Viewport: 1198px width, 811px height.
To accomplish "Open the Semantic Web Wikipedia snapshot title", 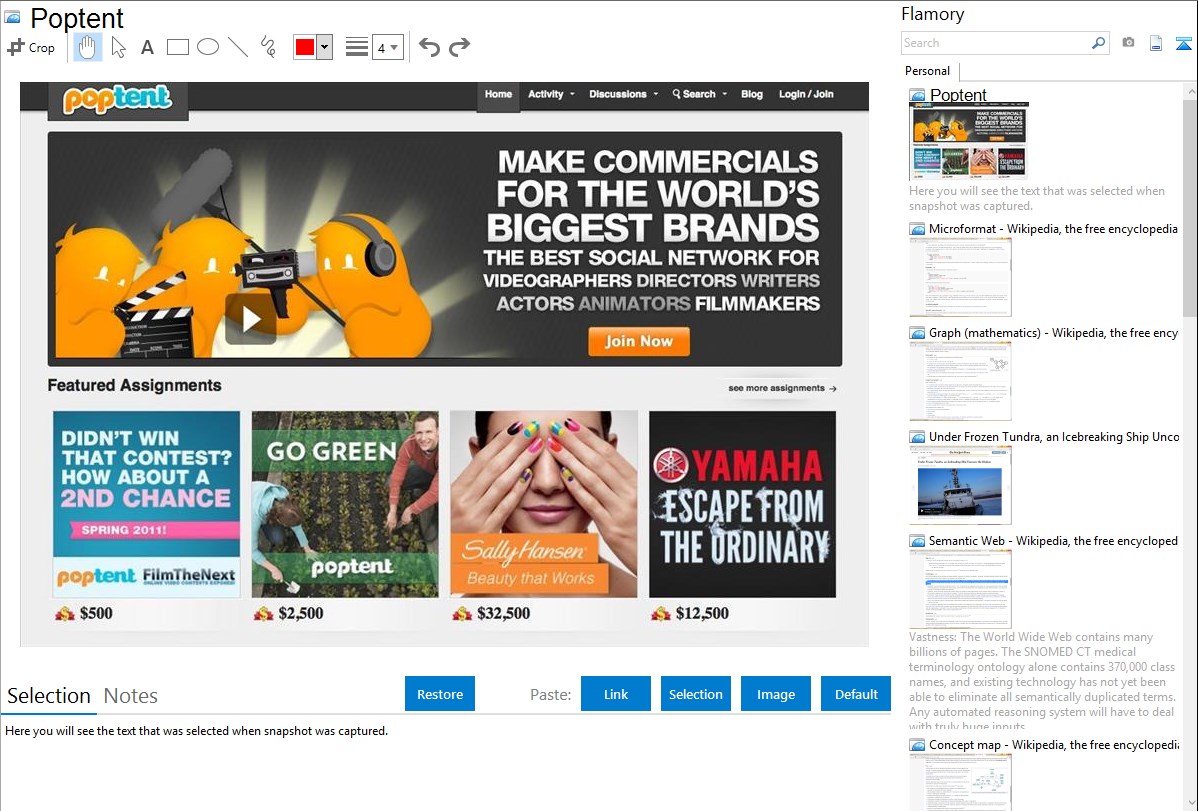I will (1053, 540).
